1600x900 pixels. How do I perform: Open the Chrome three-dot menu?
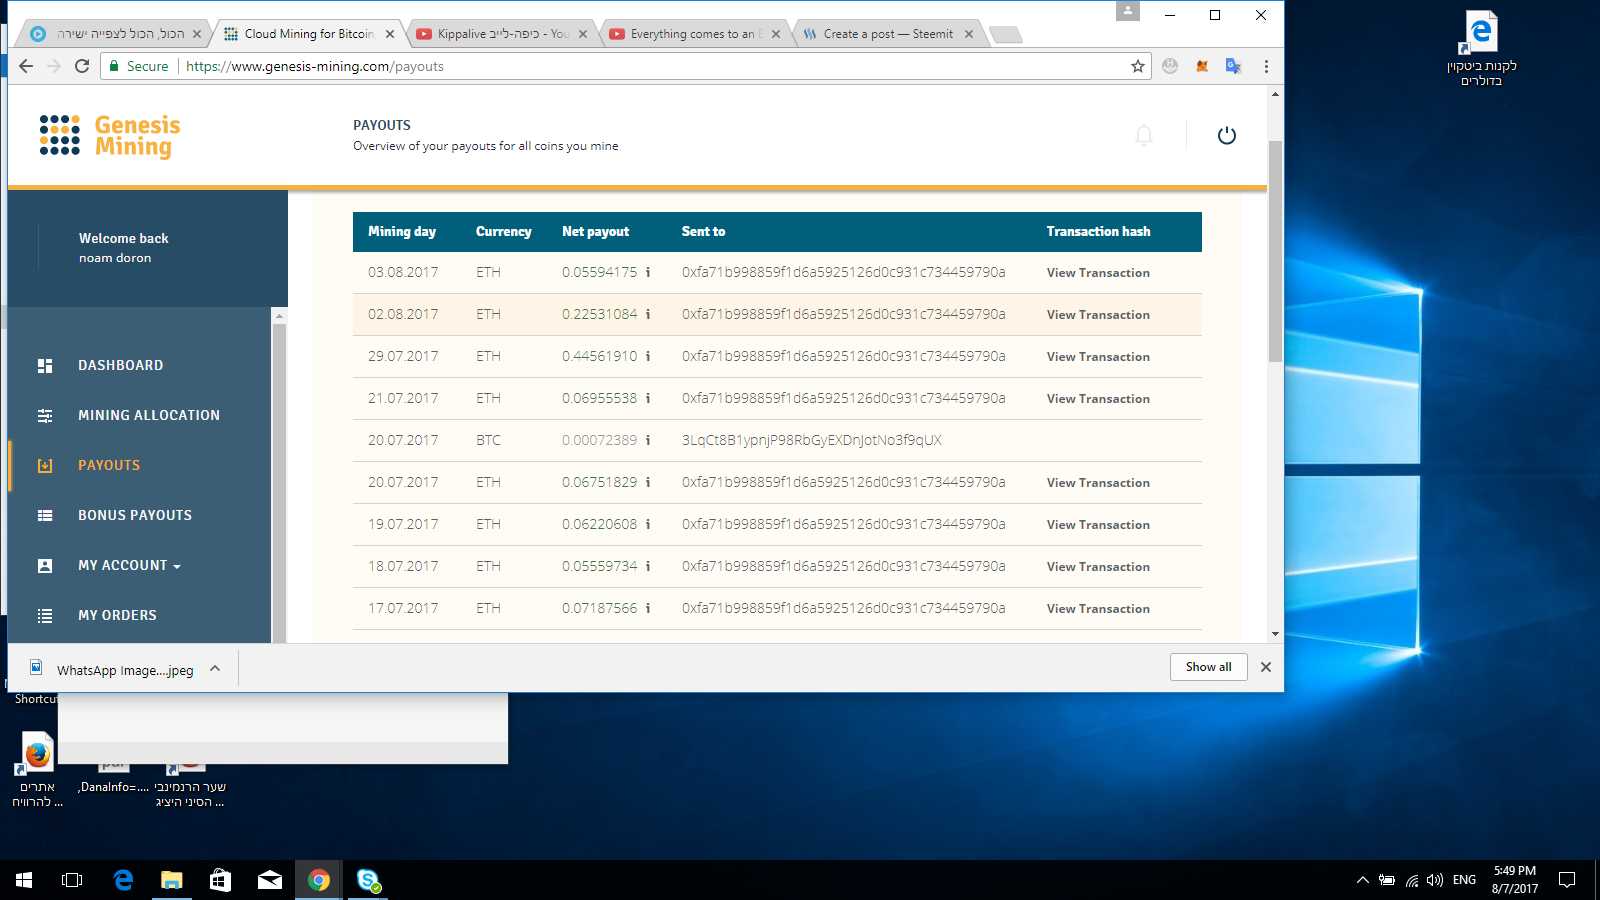pyautogui.click(x=1266, y=66)
